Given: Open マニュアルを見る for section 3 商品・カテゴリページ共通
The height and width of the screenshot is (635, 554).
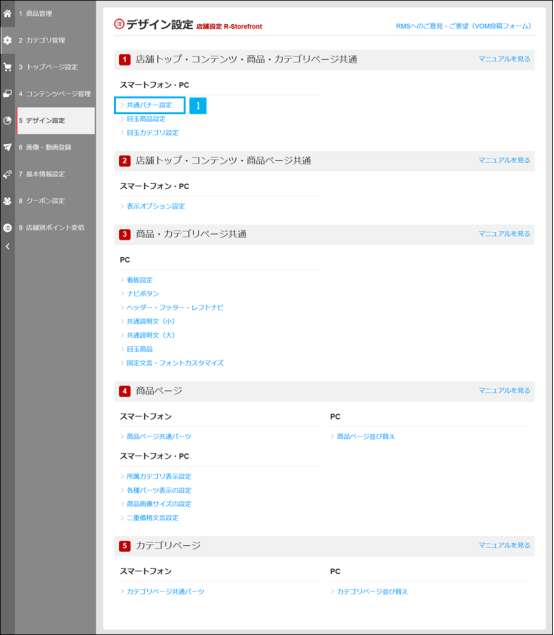Looking at the screenshot, I should [x=504, y=234].
